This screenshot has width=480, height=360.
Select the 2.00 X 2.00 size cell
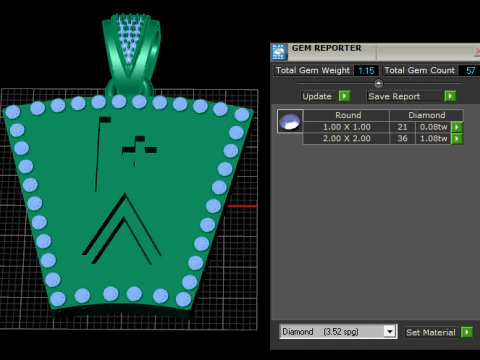tap(346, 138)
